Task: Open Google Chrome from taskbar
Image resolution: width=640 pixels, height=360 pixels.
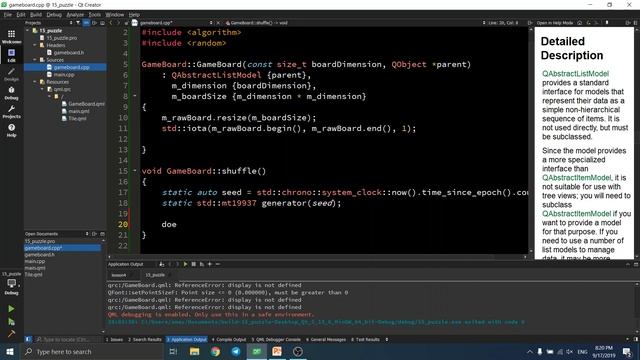Action: pos(215,351)
